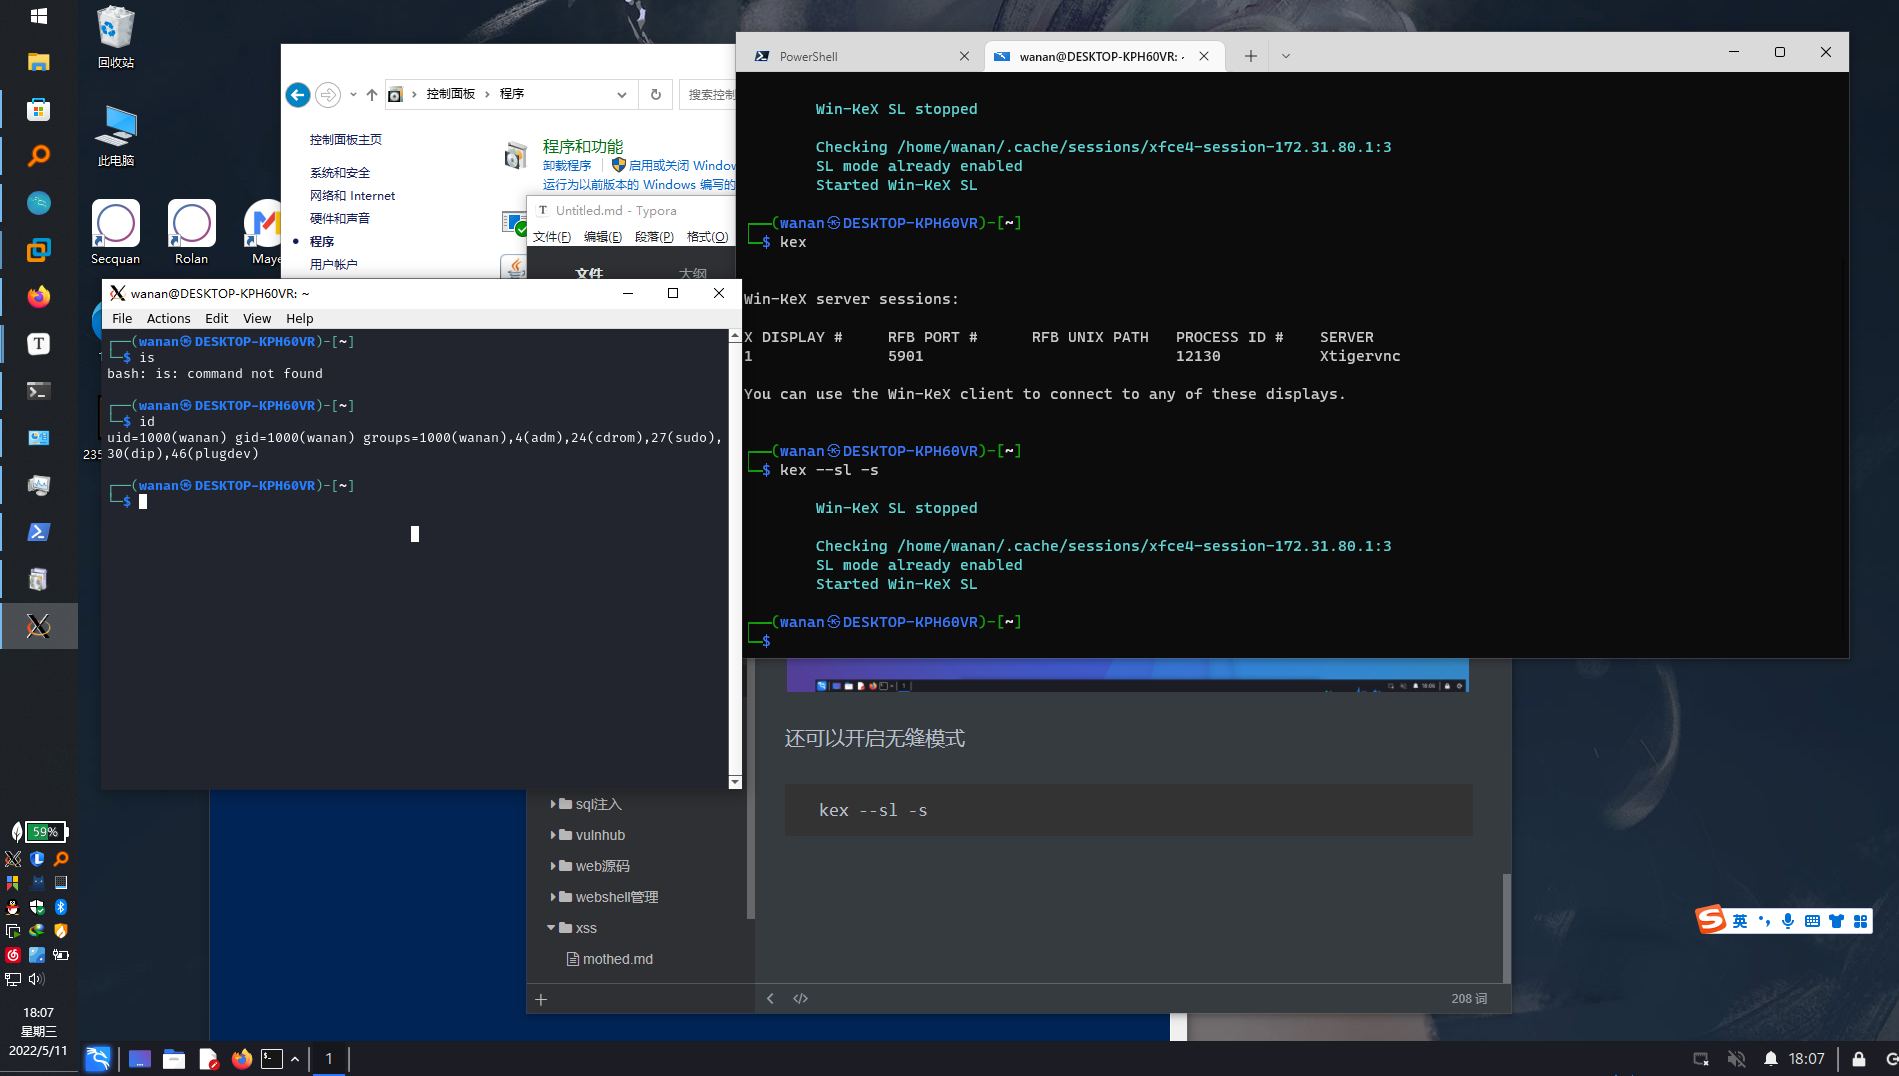Click the Windows tray speaker volume icon
This screenshot has height=1076, width=1899.
(37, 979)
